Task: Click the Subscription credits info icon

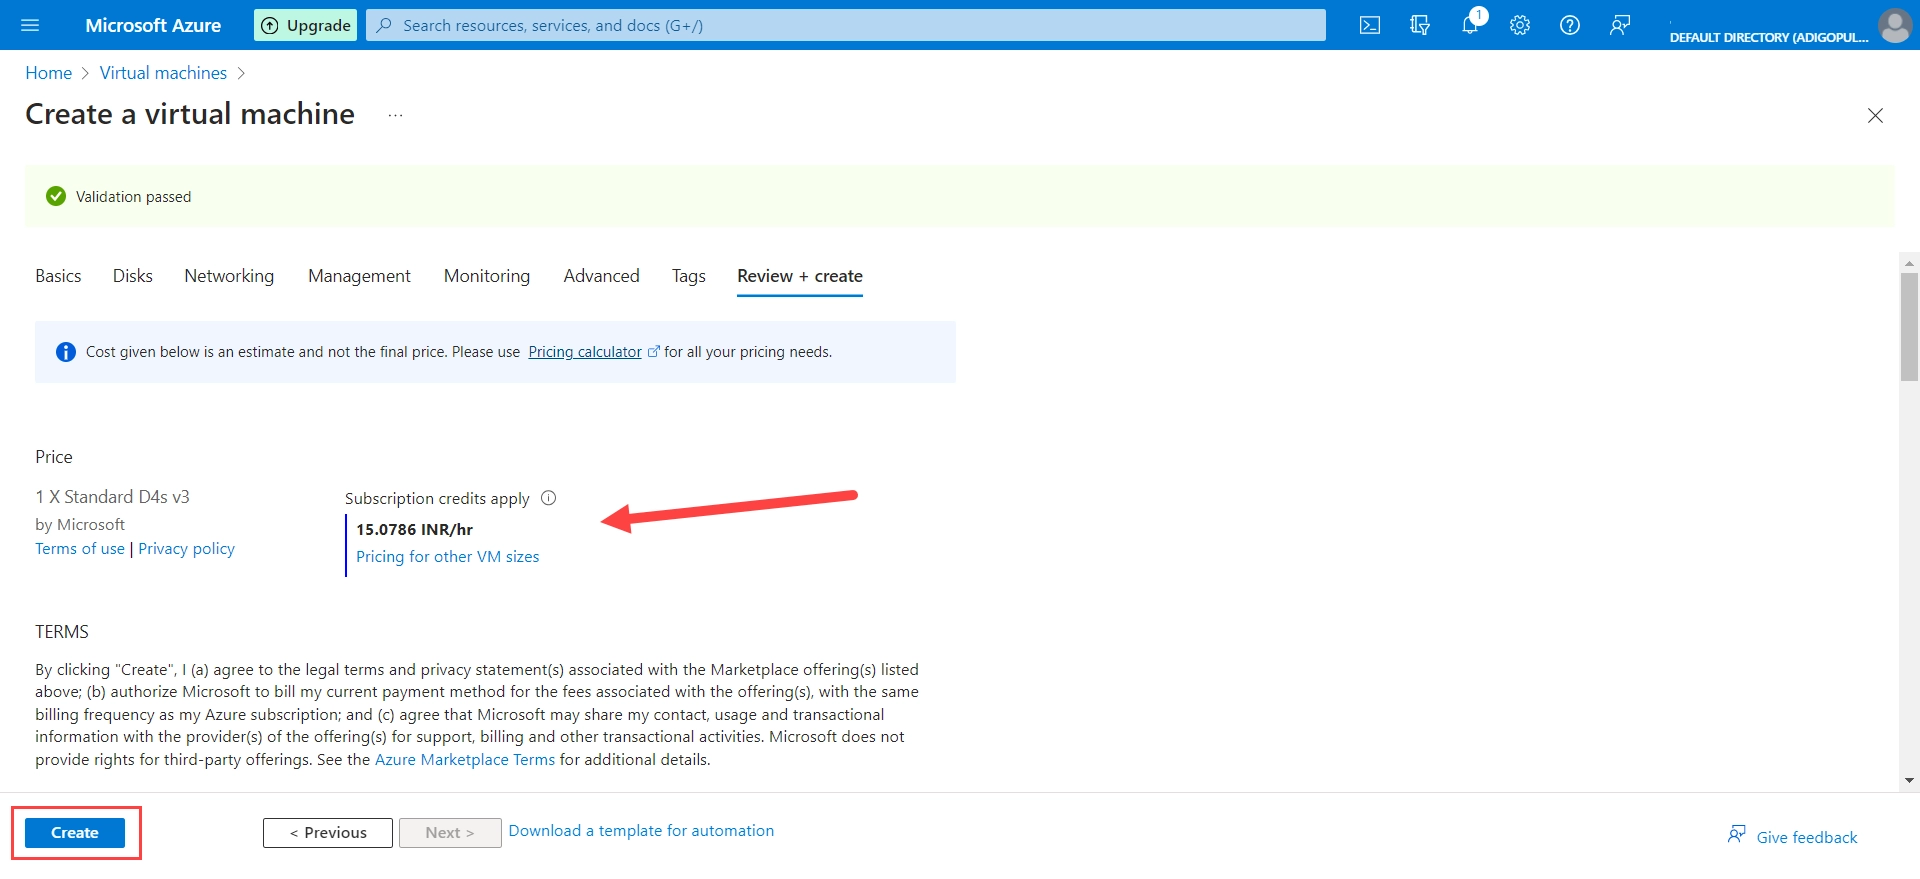Action: point(548,498)
